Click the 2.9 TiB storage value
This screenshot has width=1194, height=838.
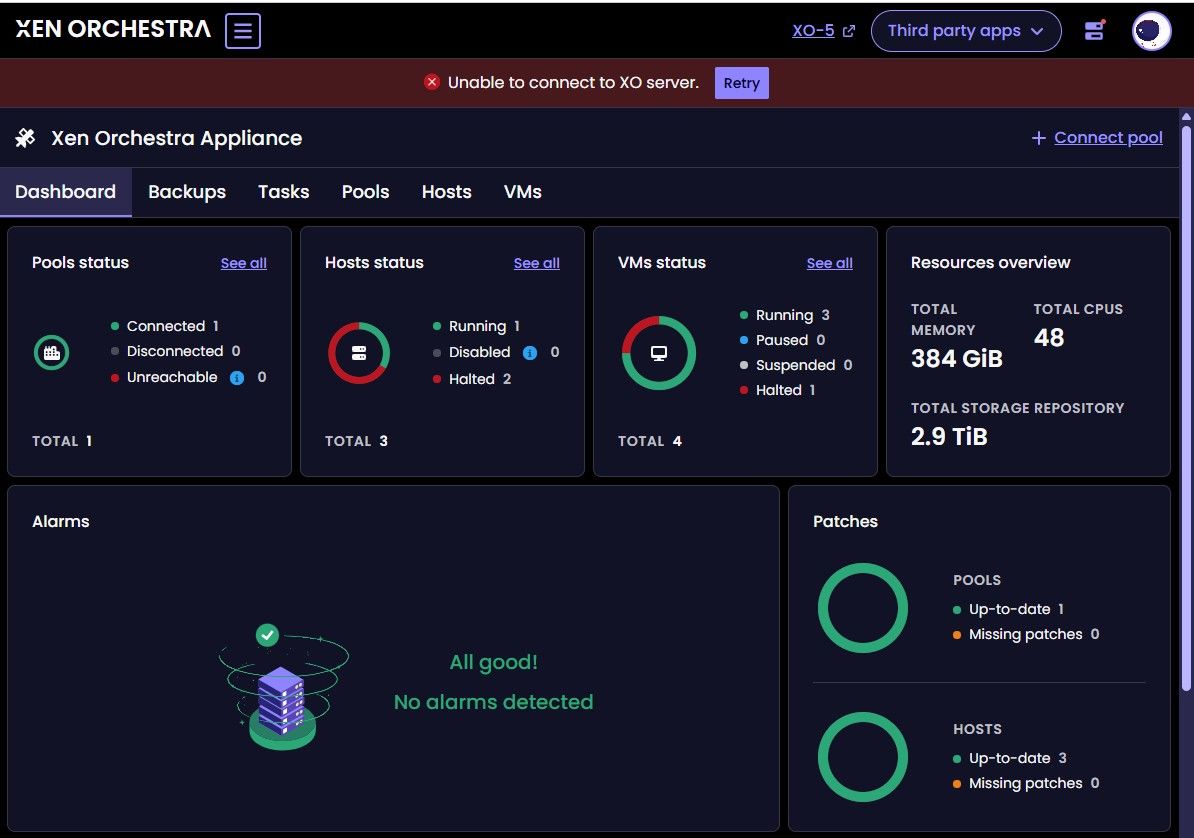949,437
